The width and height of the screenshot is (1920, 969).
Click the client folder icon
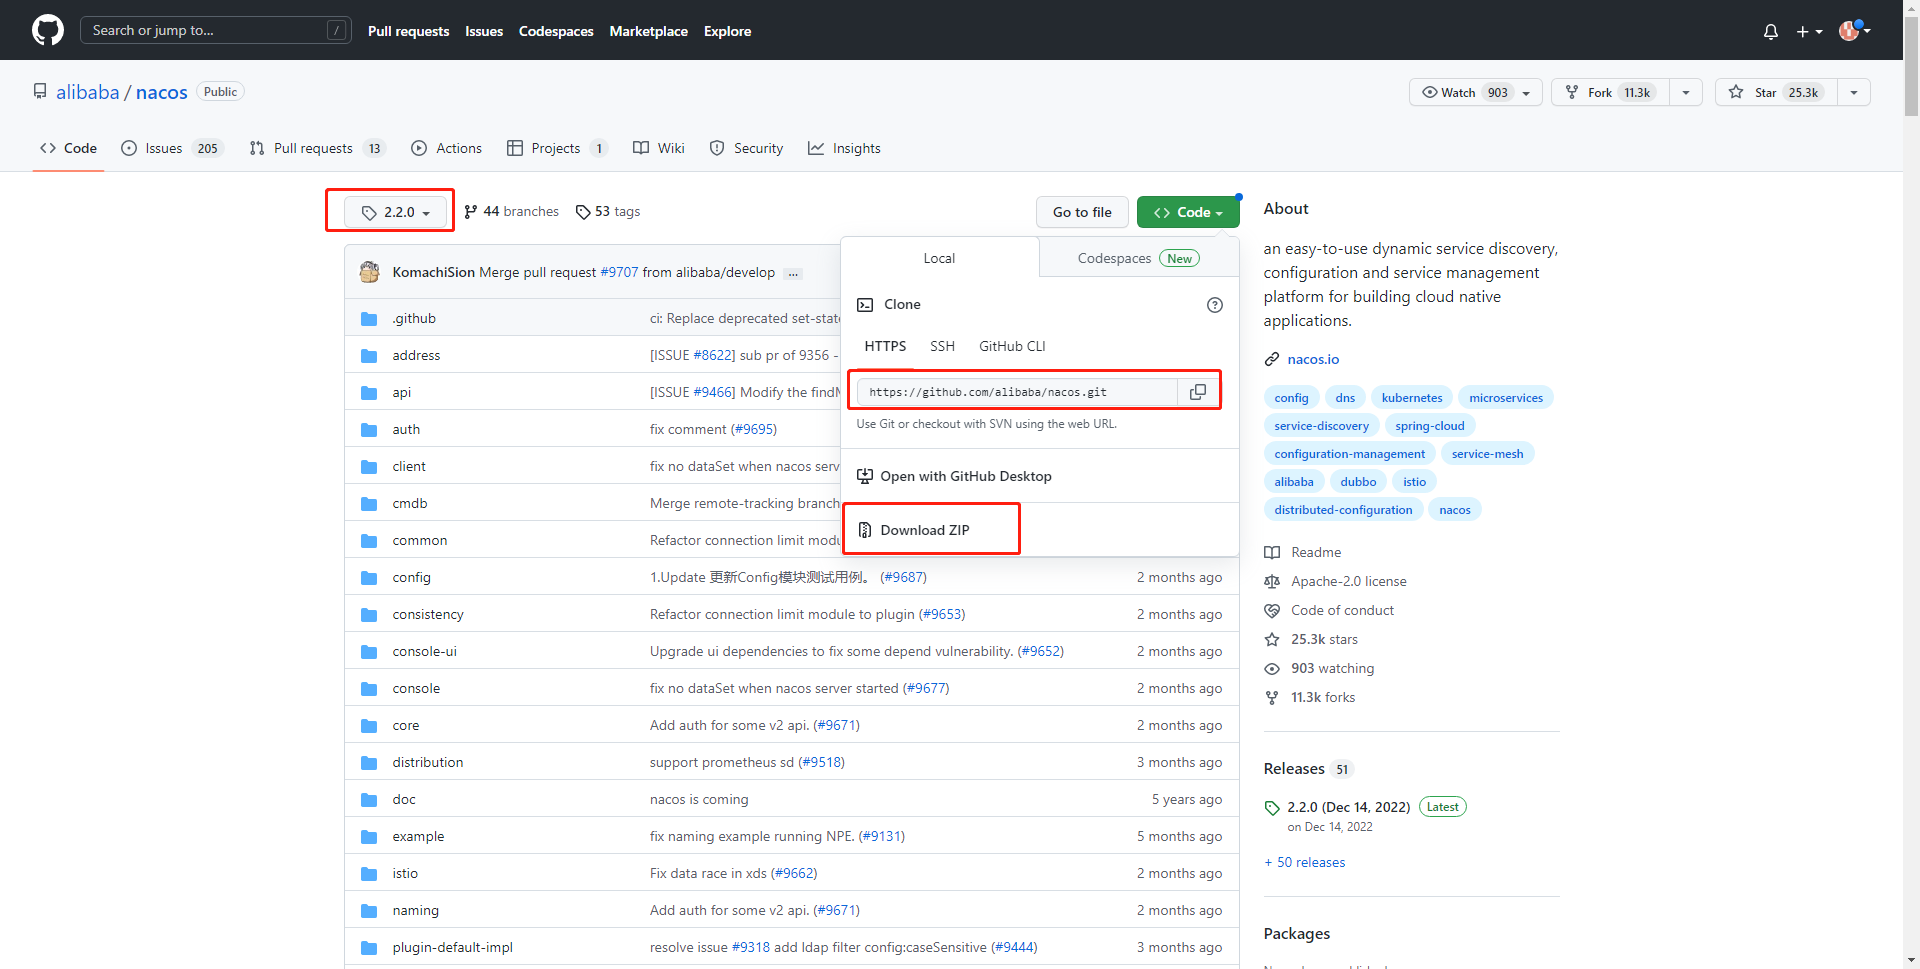tap(369, 467)
